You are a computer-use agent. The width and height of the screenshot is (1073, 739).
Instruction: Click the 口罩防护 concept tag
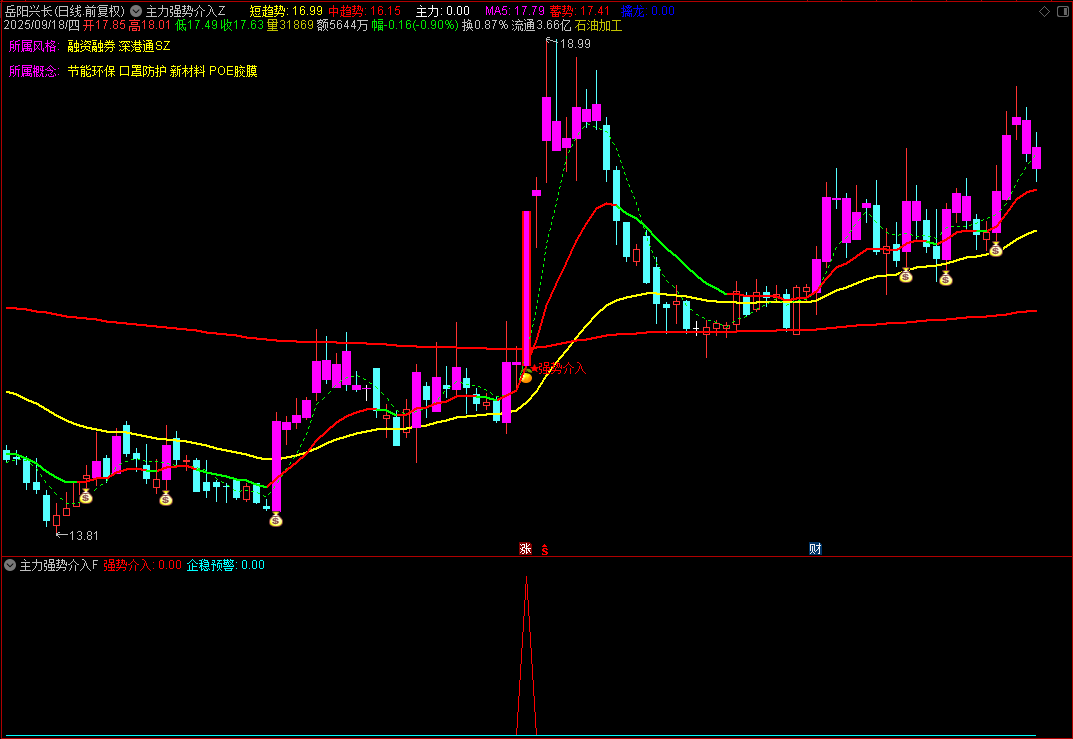pyautogui.click(x=143, y=71)
